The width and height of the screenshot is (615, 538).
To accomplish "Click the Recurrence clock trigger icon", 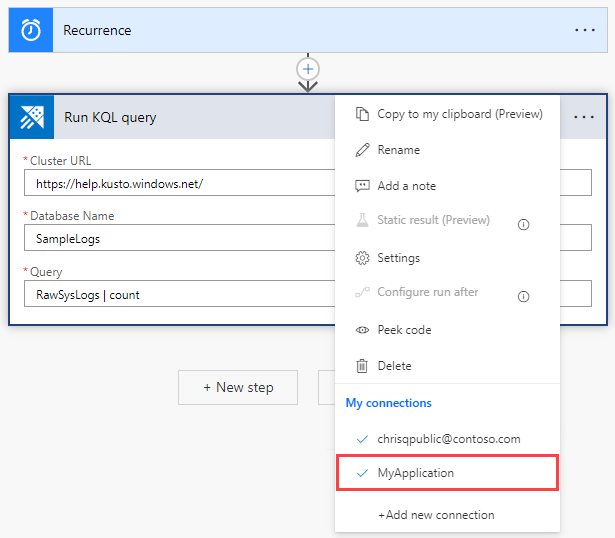I will point(31,30).
